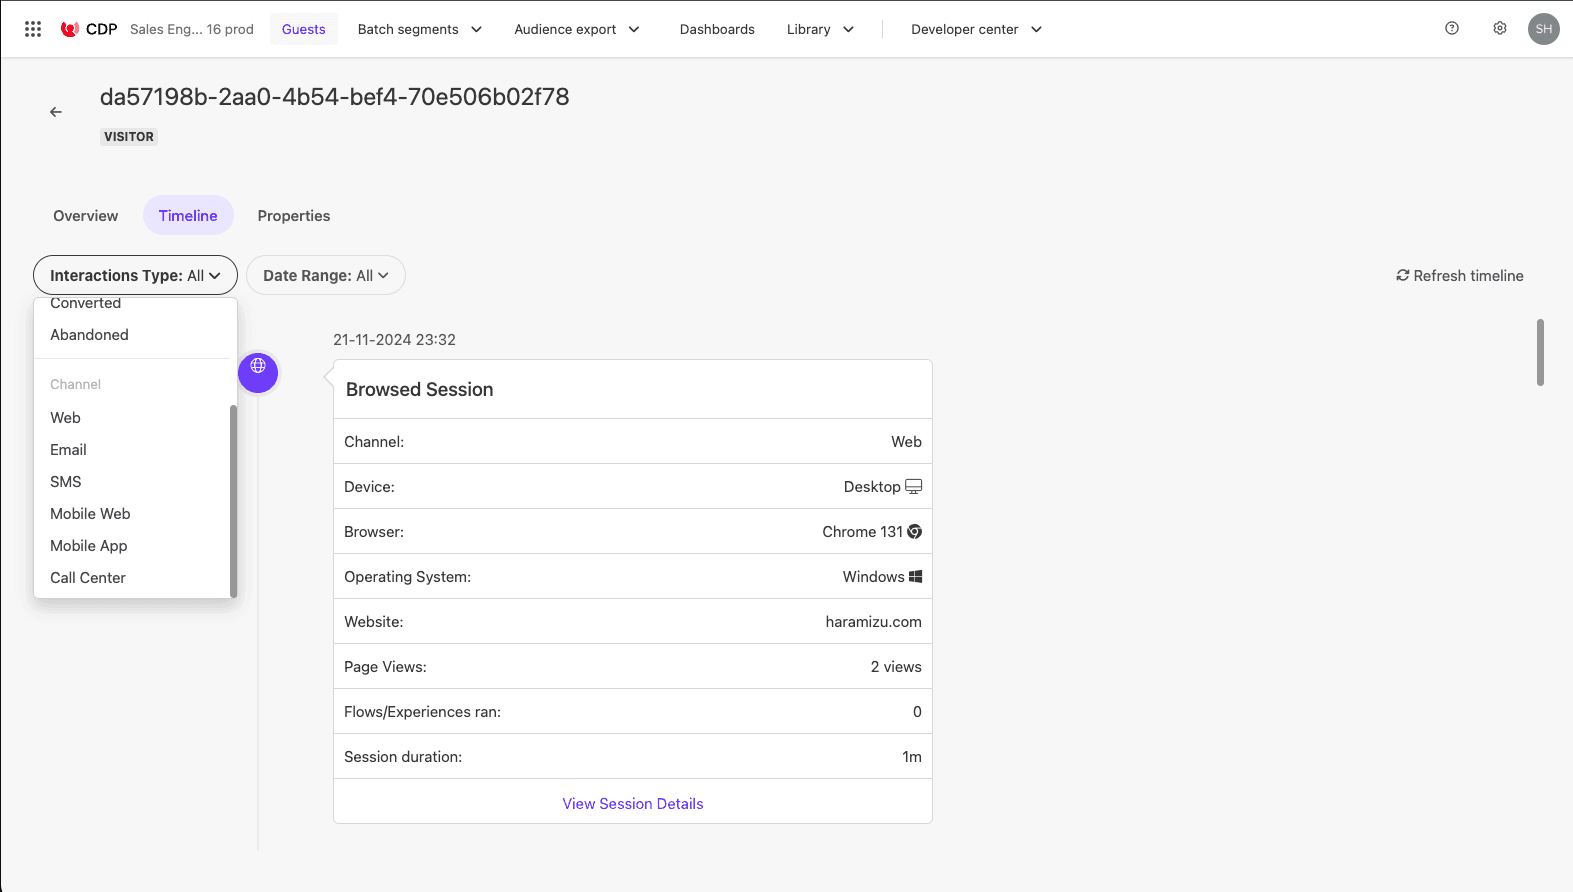The image size is (1573, 892).
Task: Switch to the Overview tab
Action: (86, 216)
